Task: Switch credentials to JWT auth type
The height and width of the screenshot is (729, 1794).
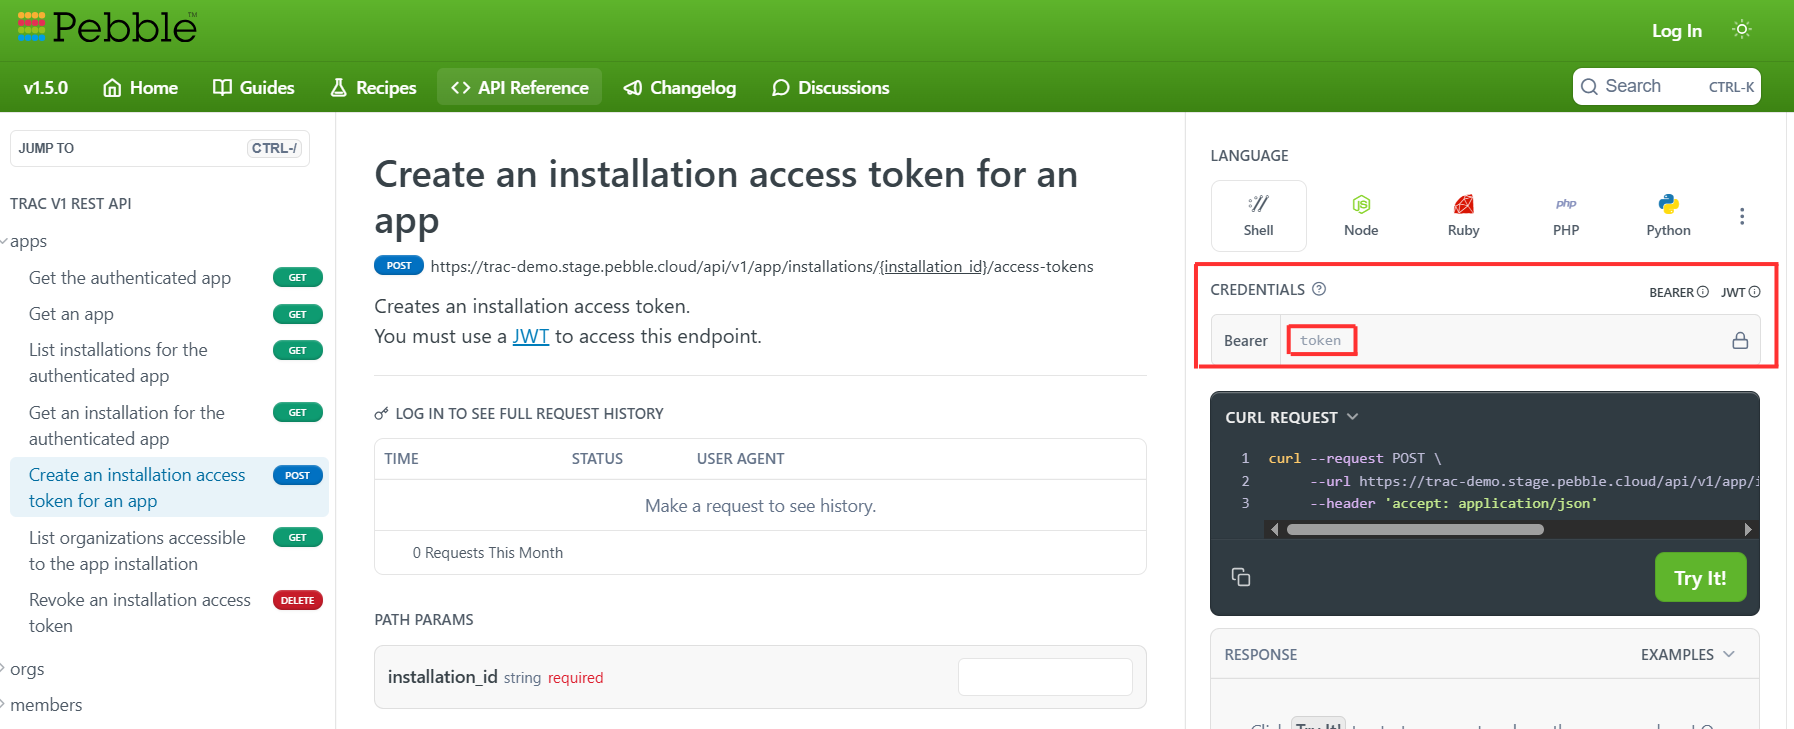Action: 1739,292
